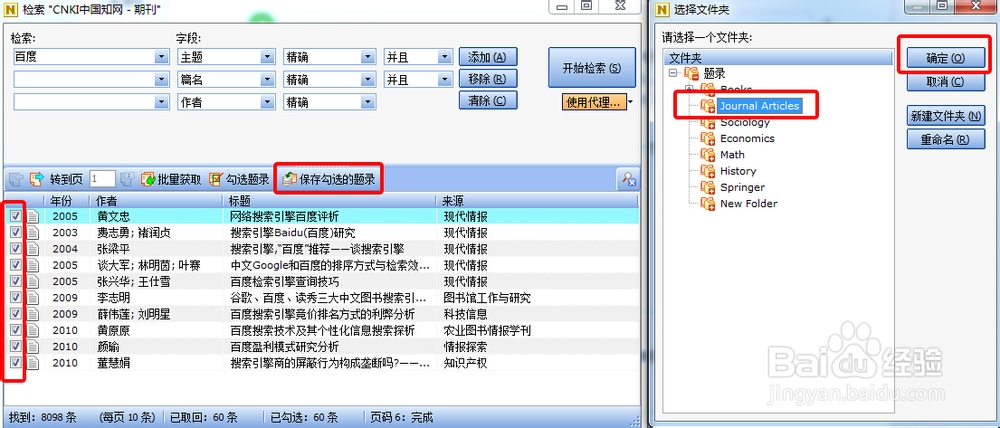
Task: Uncheck the 黄原原 2010 record checkbox
Action: coord(16,330)
